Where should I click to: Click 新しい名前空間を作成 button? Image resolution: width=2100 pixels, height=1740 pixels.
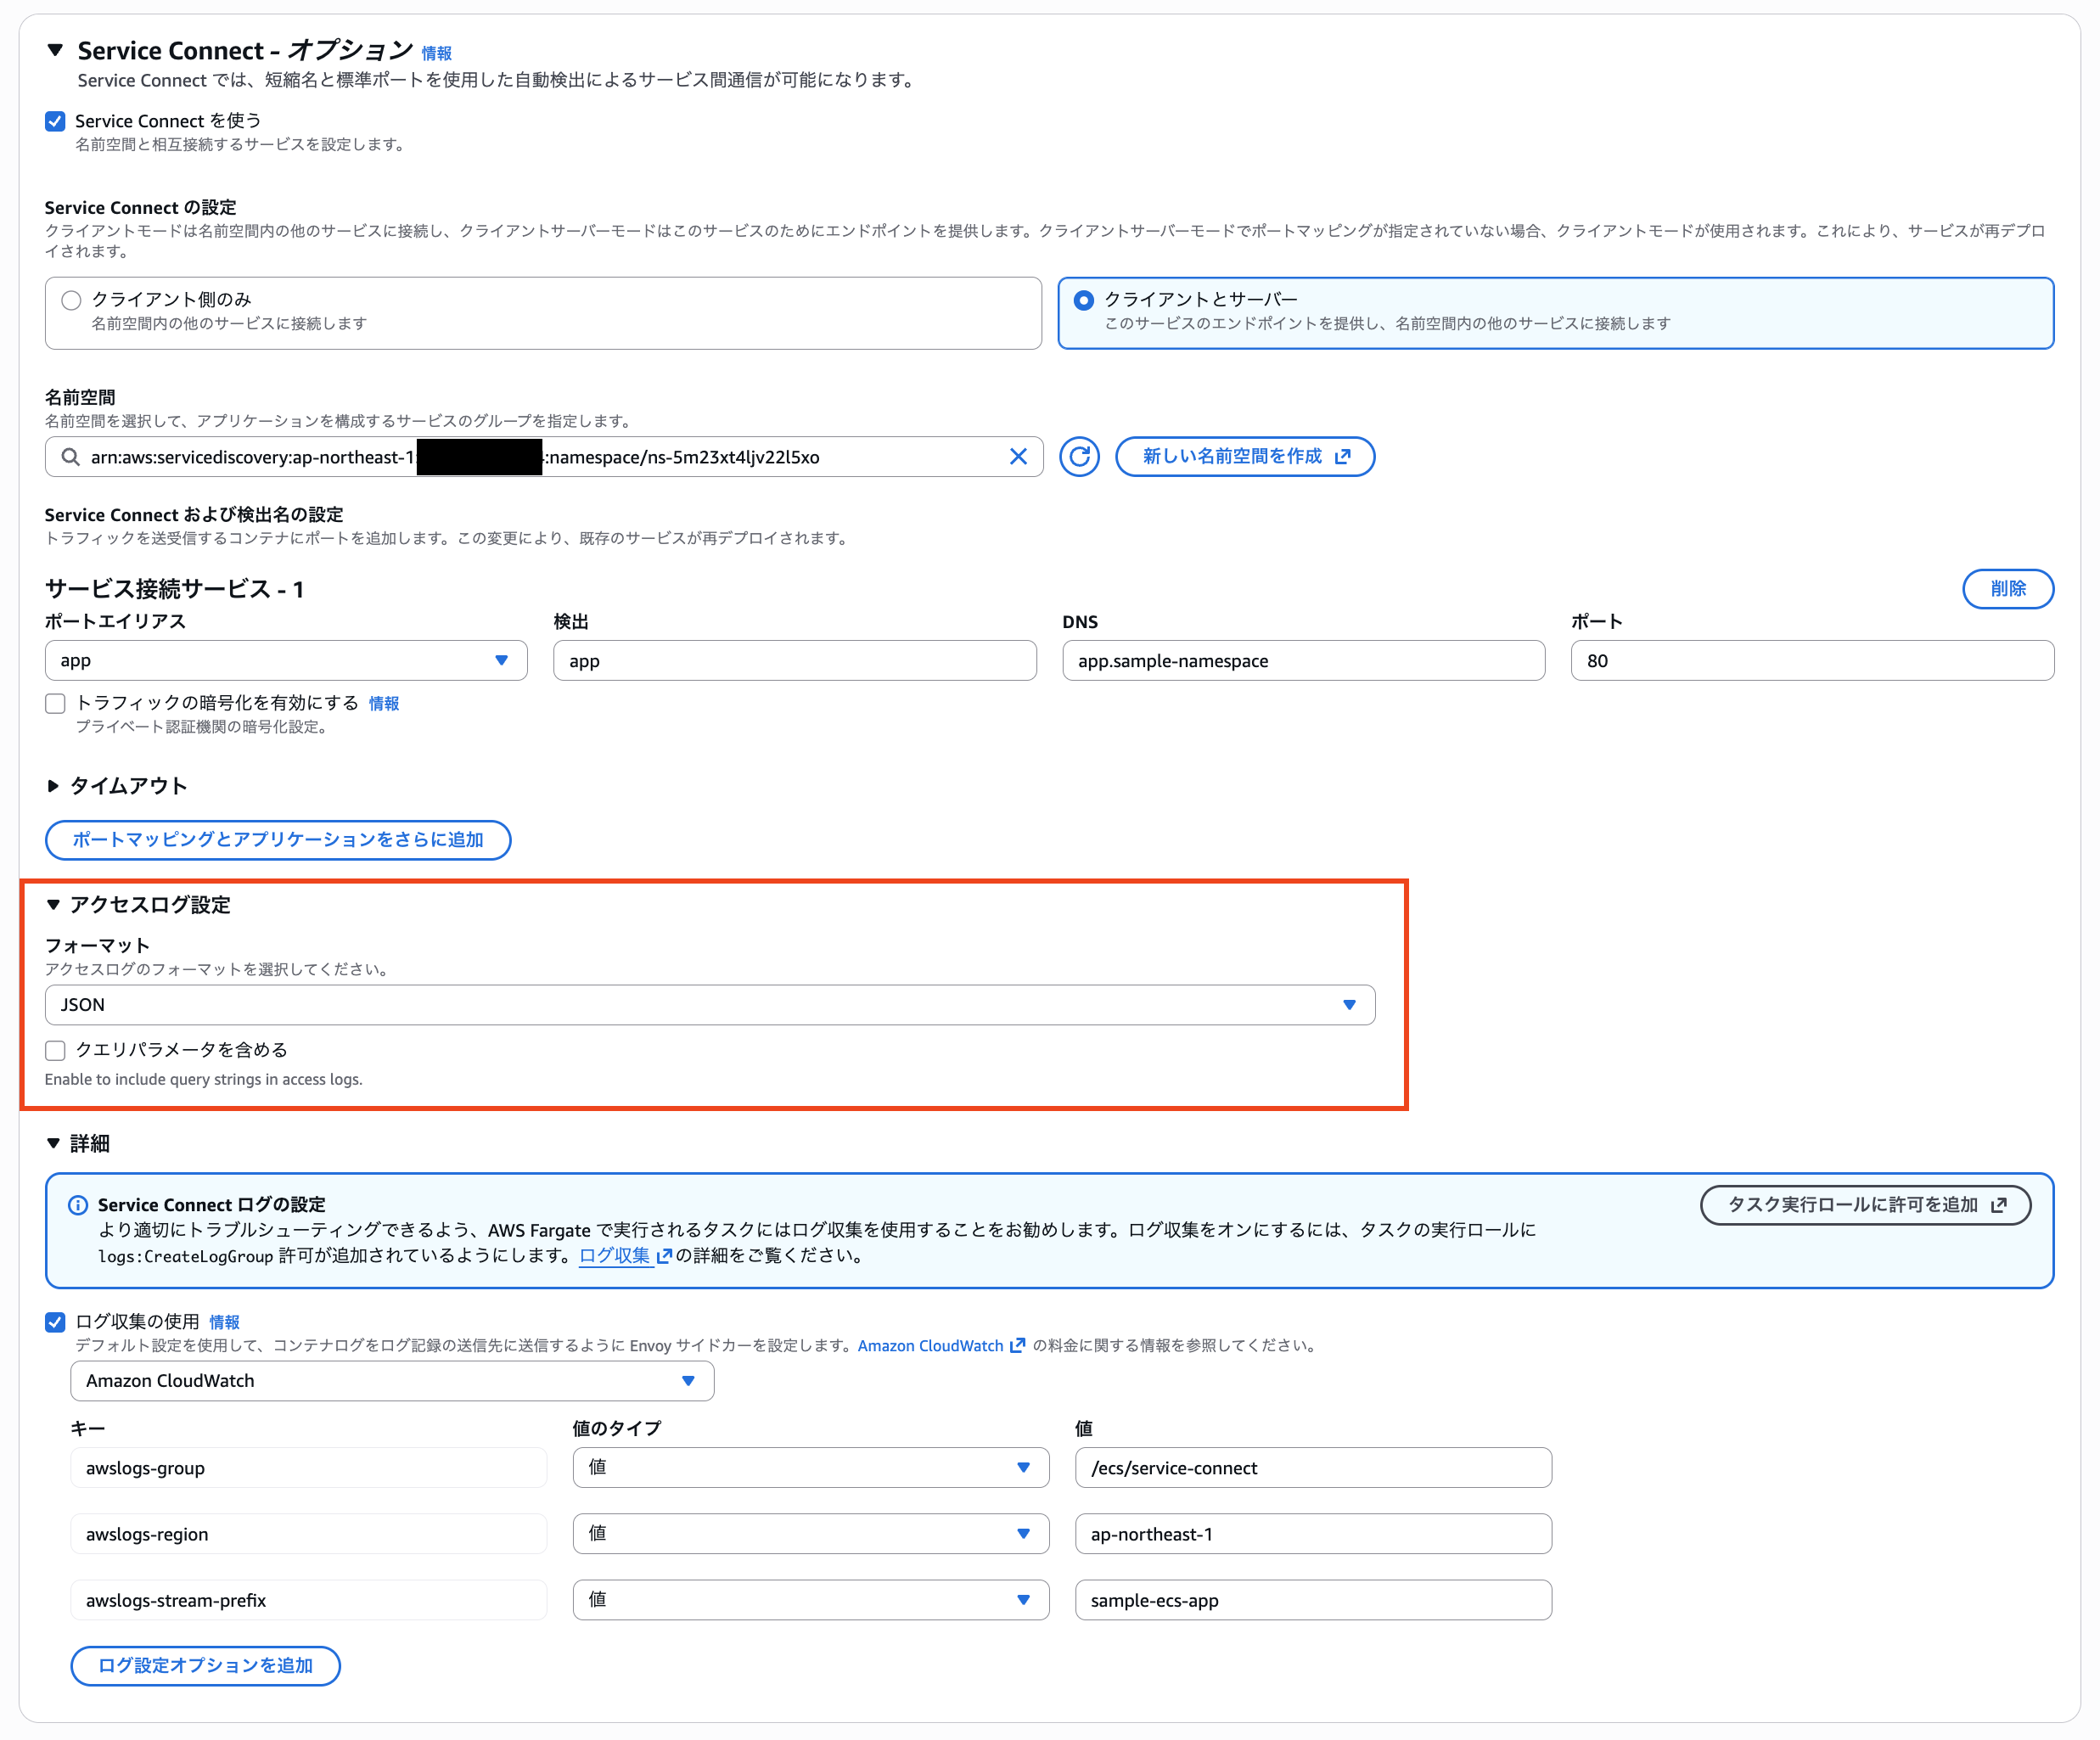(x=1244, y=457)
